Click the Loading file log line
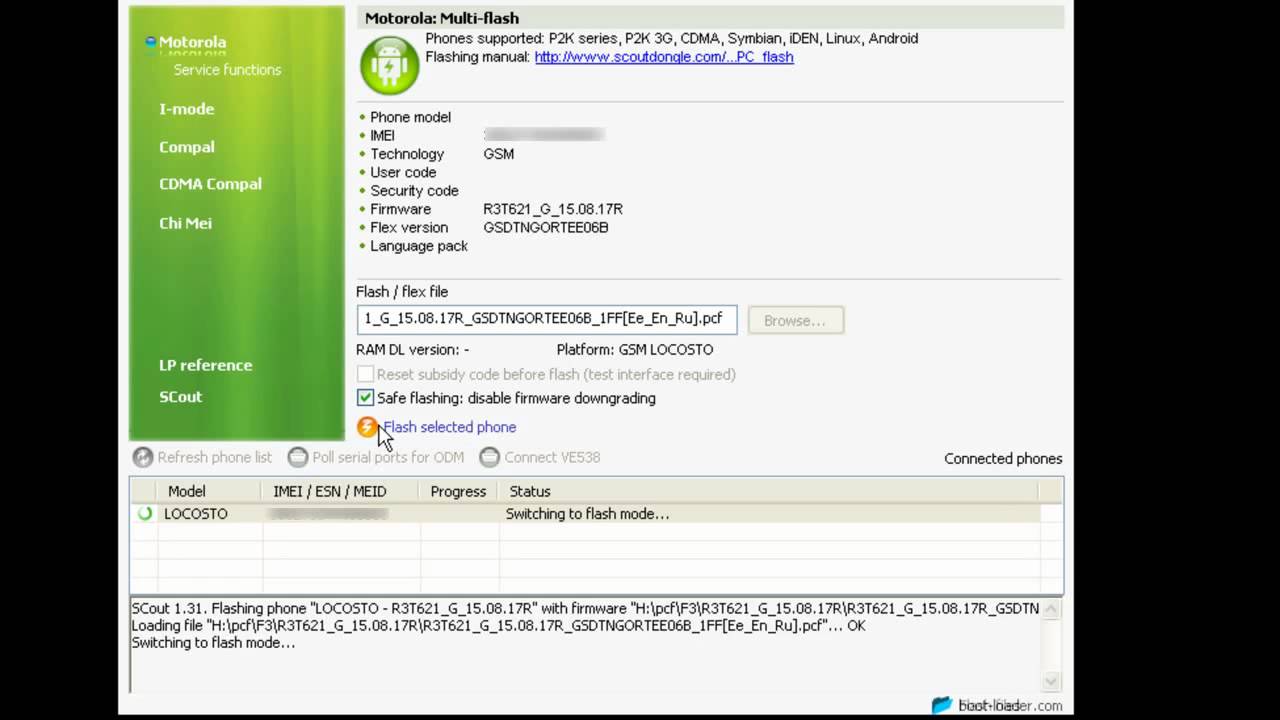This screenshot has width=1280, height=720. tap(498, 626)
